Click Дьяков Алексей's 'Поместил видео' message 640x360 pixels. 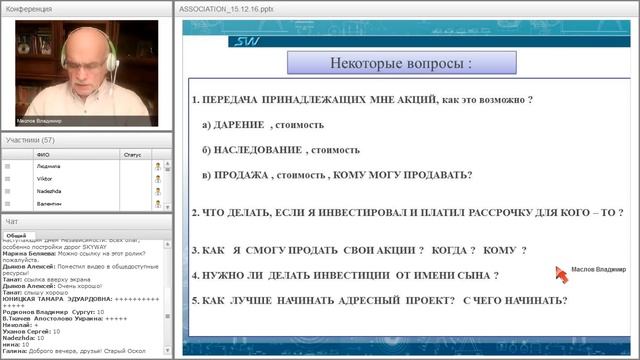tap(80, 269)
